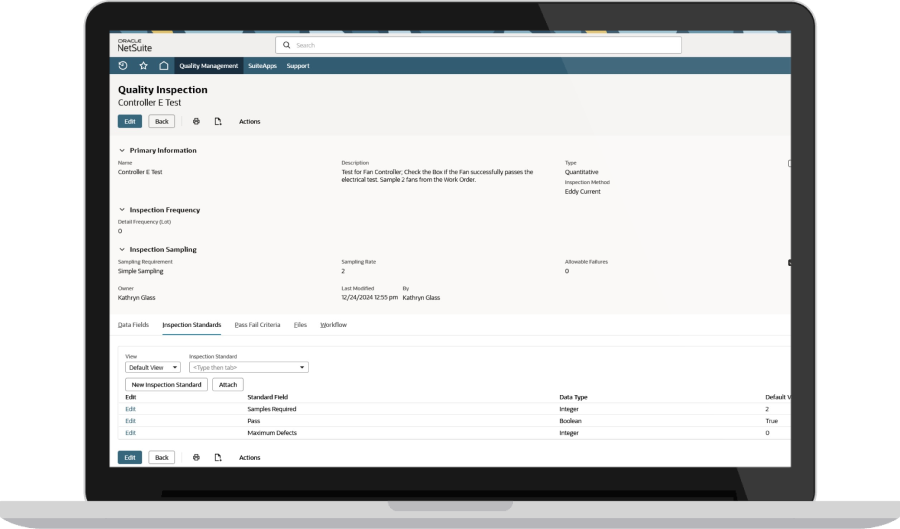Click the New Inspection Standard button

(x=166, y=384)
